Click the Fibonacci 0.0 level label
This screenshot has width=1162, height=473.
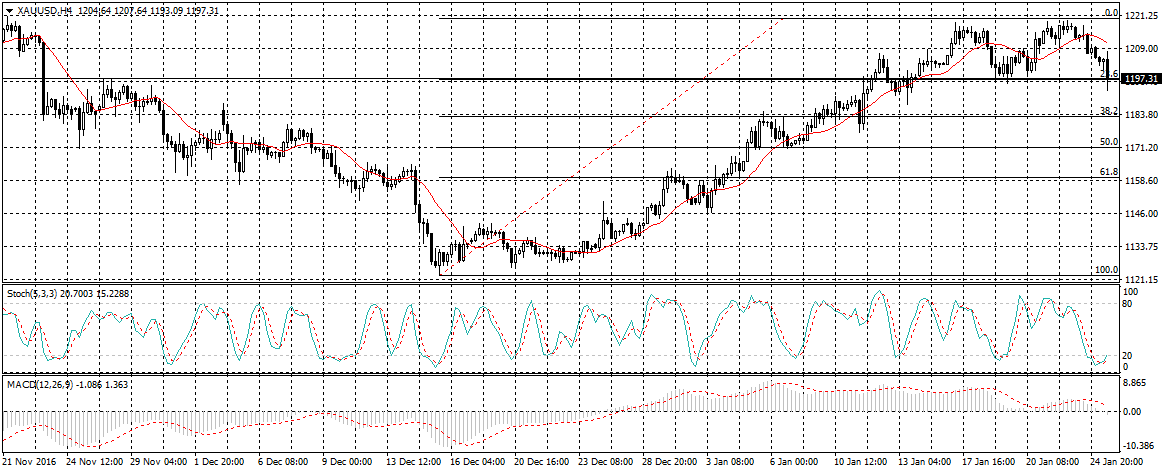(1110, 13)
